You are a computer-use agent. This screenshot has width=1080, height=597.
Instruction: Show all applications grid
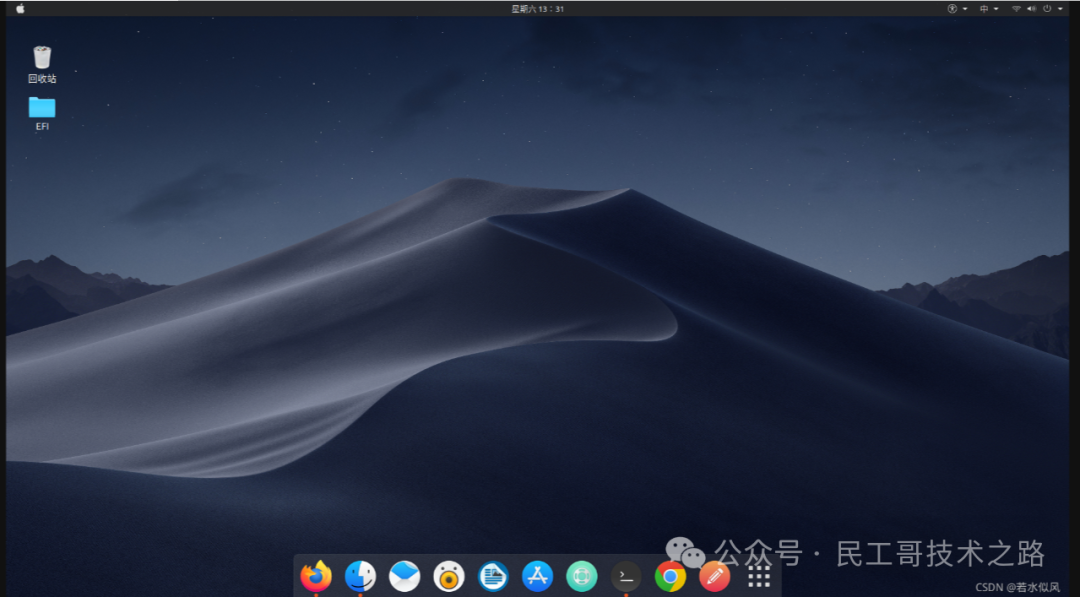coord(758,576)
